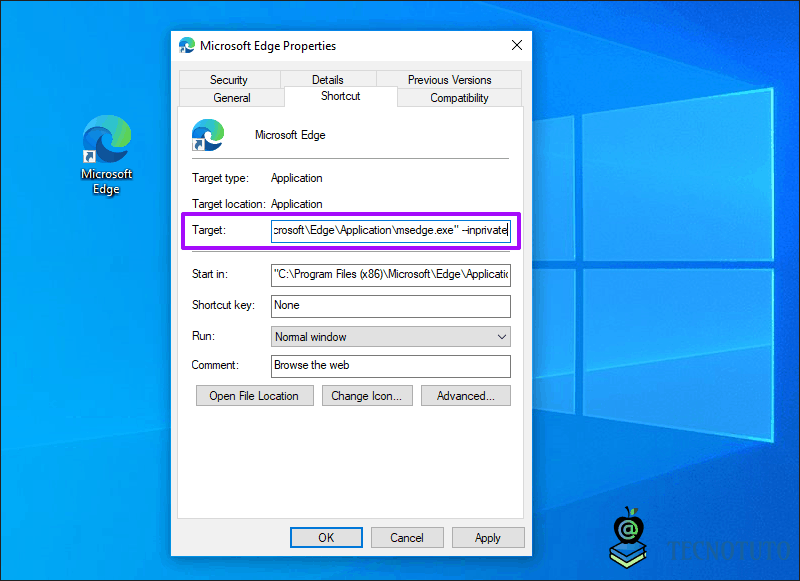The image size is (800, 581).
Task: Open the Advanced... shortcut options
Action: point(466,396)
